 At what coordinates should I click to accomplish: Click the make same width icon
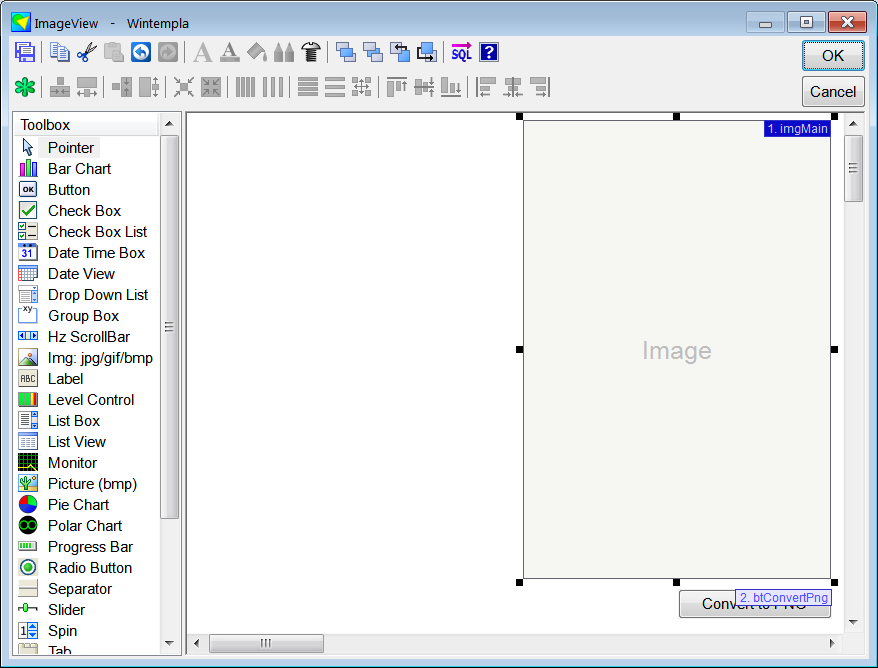(x=87, y=87)
